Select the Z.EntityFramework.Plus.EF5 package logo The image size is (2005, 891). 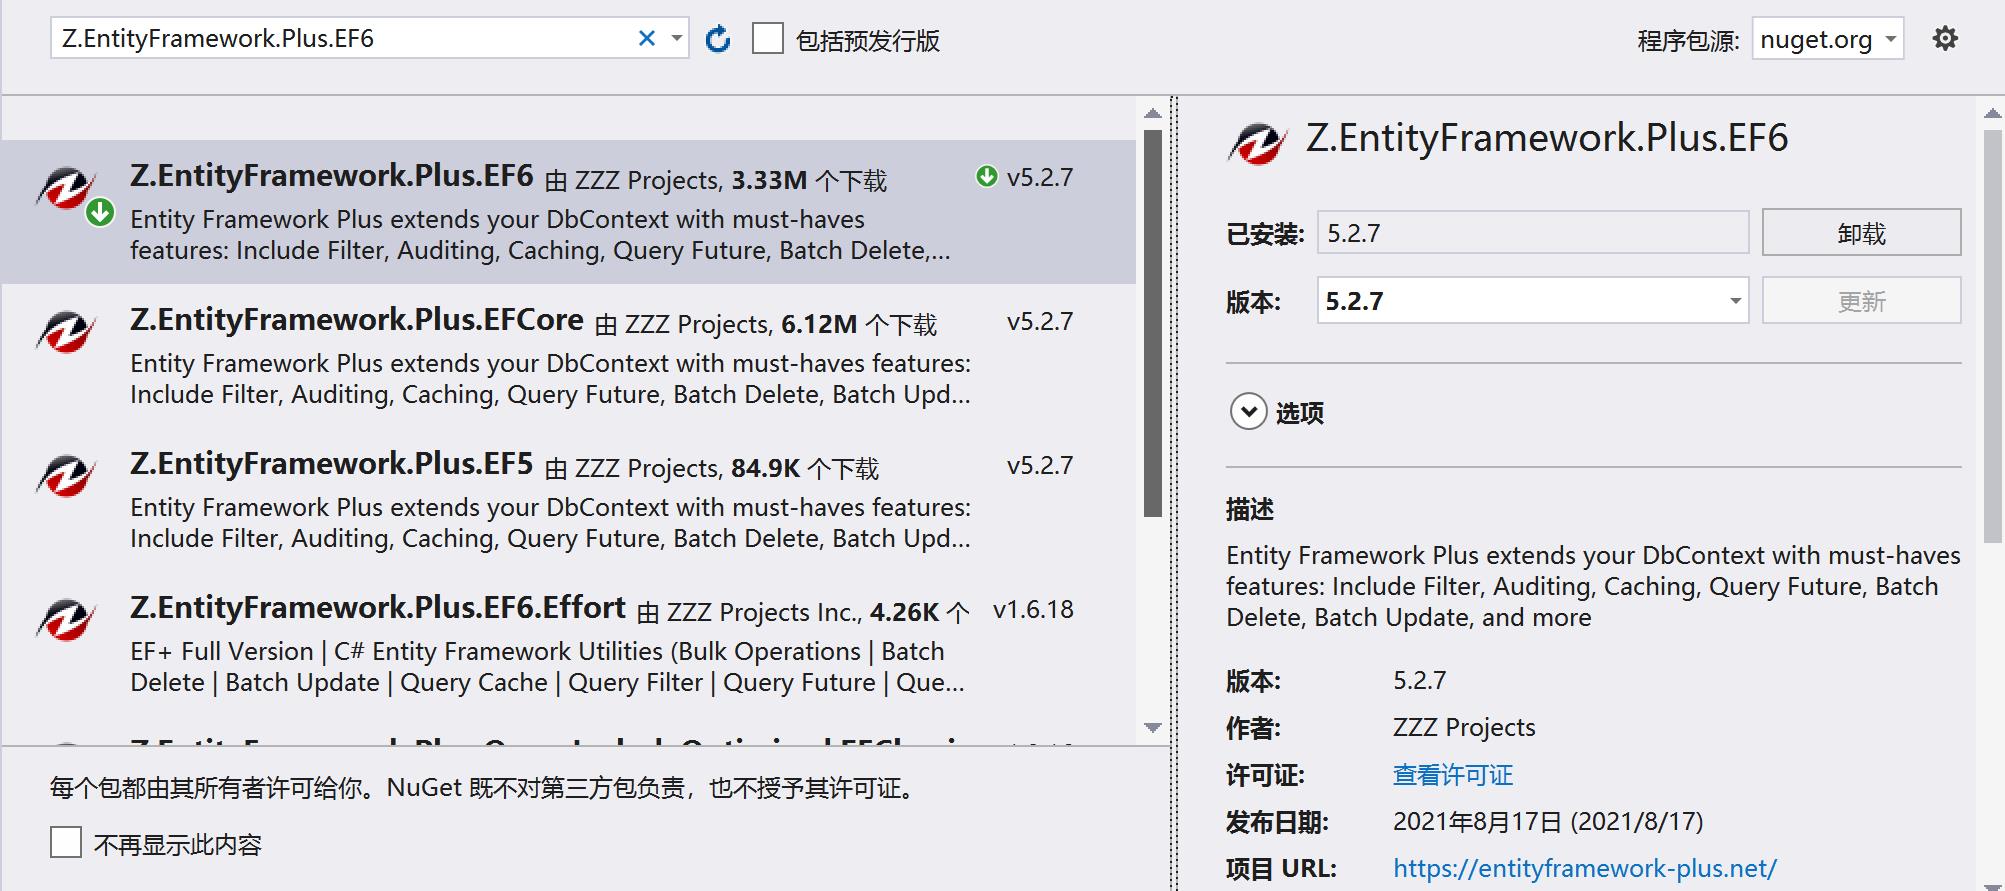pos(66,476)
